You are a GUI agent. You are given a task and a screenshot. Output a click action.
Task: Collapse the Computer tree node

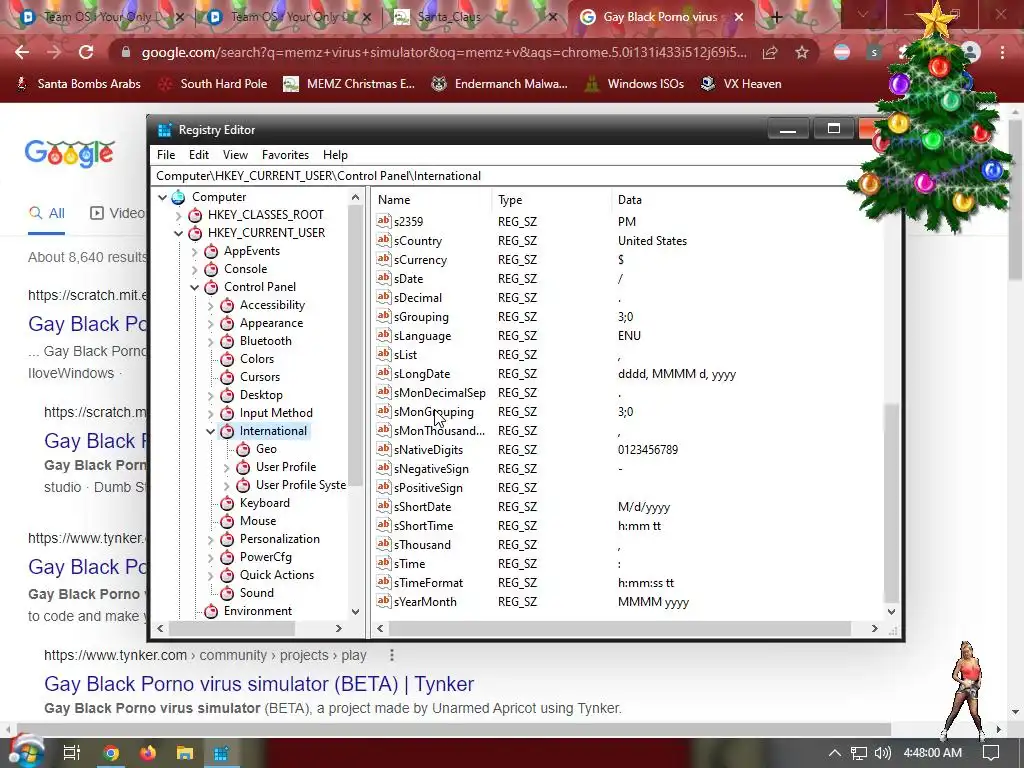coord(162,197)
